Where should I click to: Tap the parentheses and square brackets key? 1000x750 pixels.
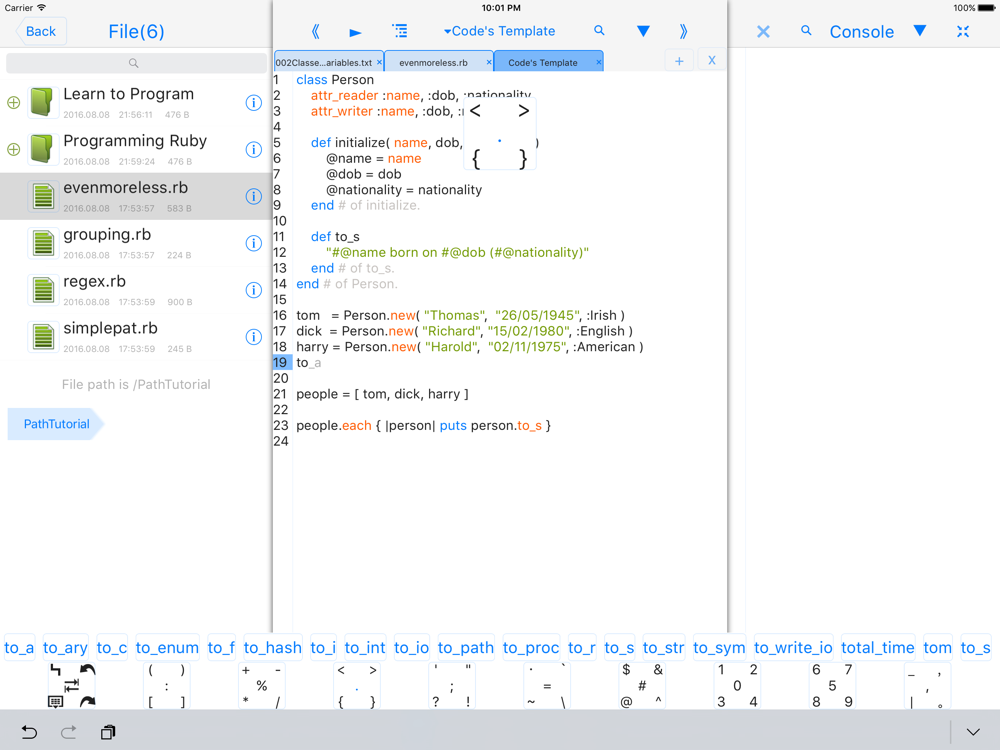tap(166, 686)
